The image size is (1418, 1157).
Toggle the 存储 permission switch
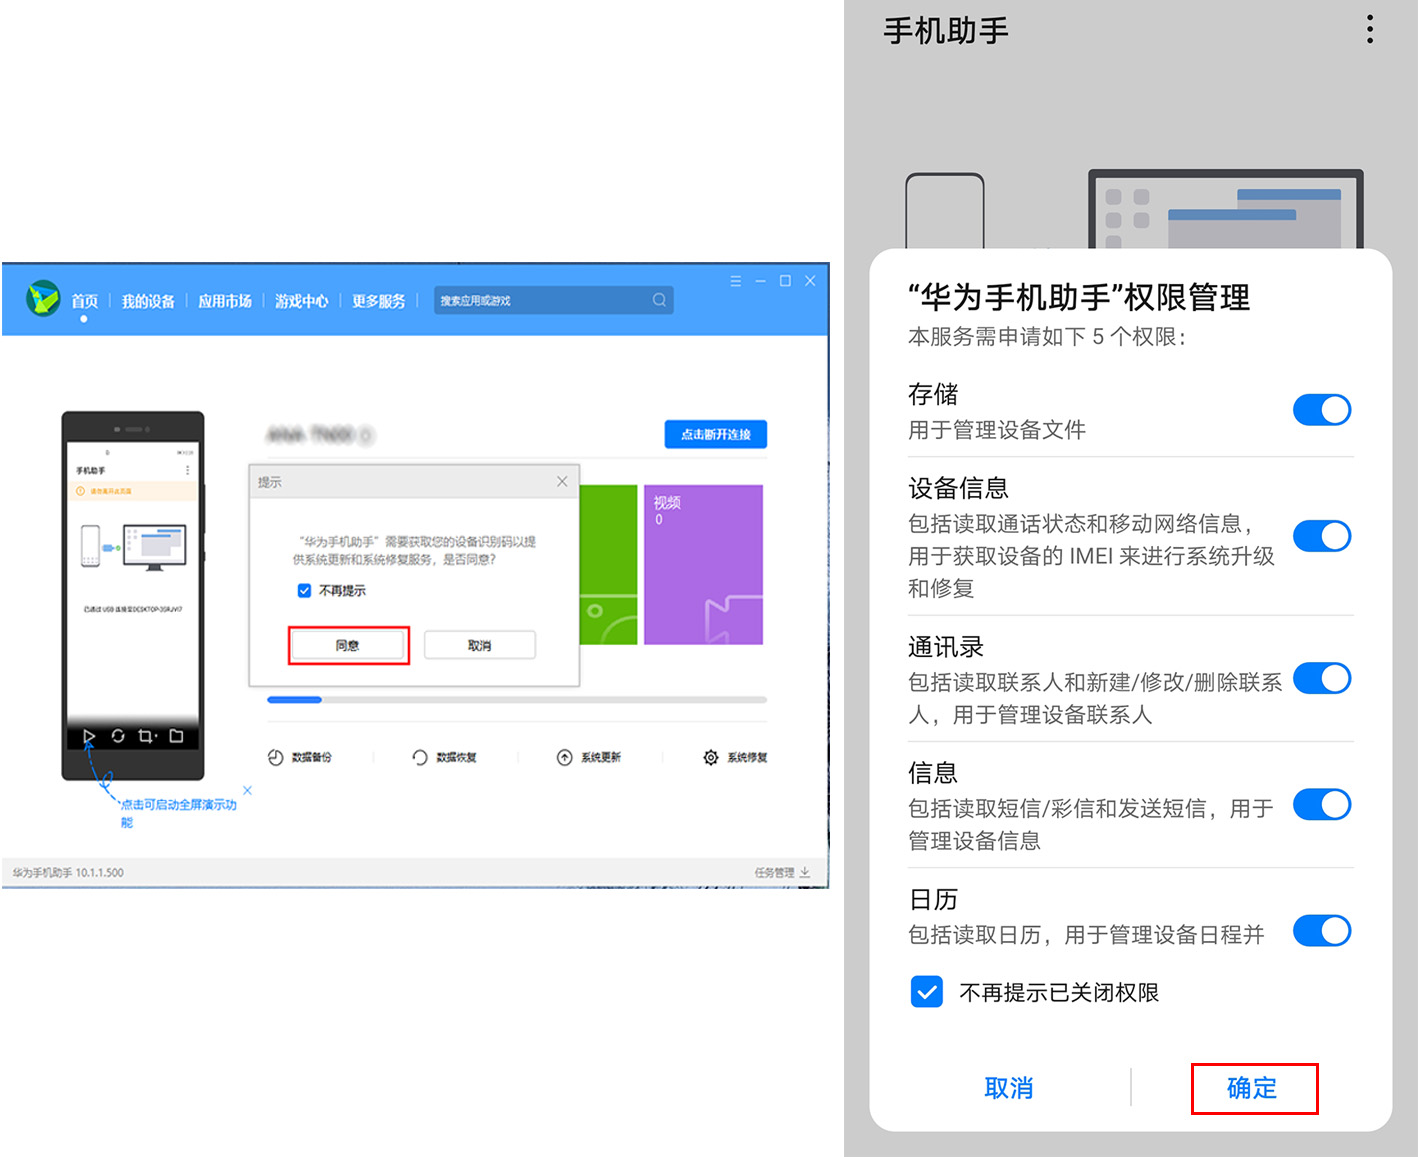point(1322,410)
